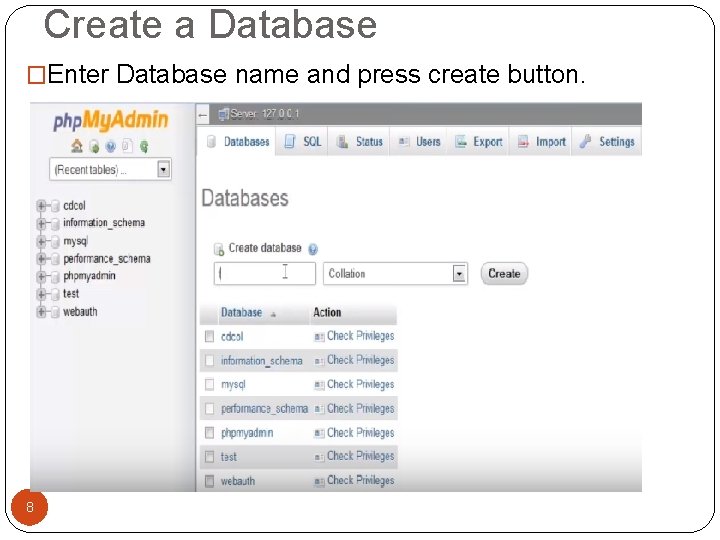
Task: Click the privileges icon in mysql row
Action: [319, 385]
